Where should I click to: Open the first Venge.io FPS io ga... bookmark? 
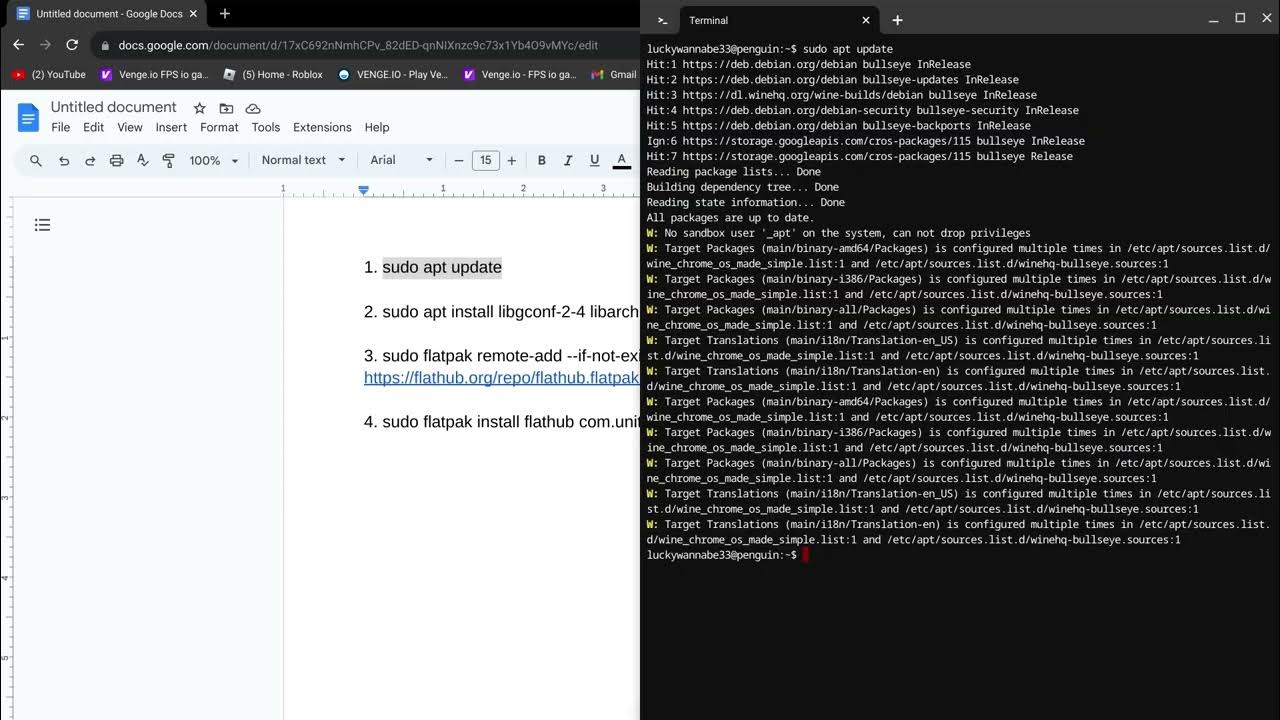pos(154,74)
